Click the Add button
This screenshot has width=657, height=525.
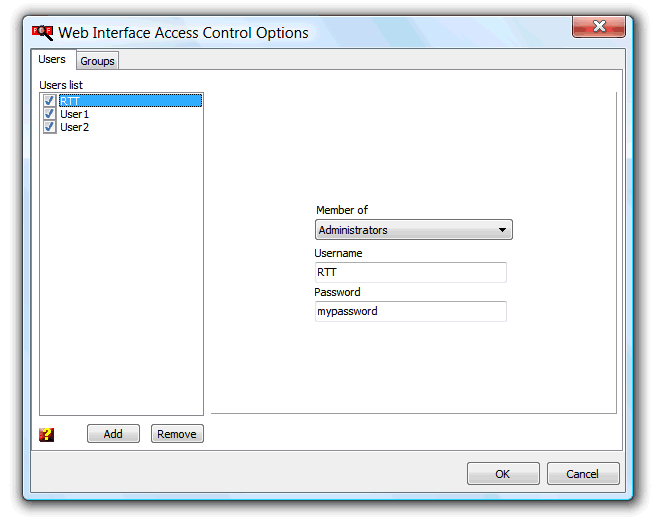[113, 434]
